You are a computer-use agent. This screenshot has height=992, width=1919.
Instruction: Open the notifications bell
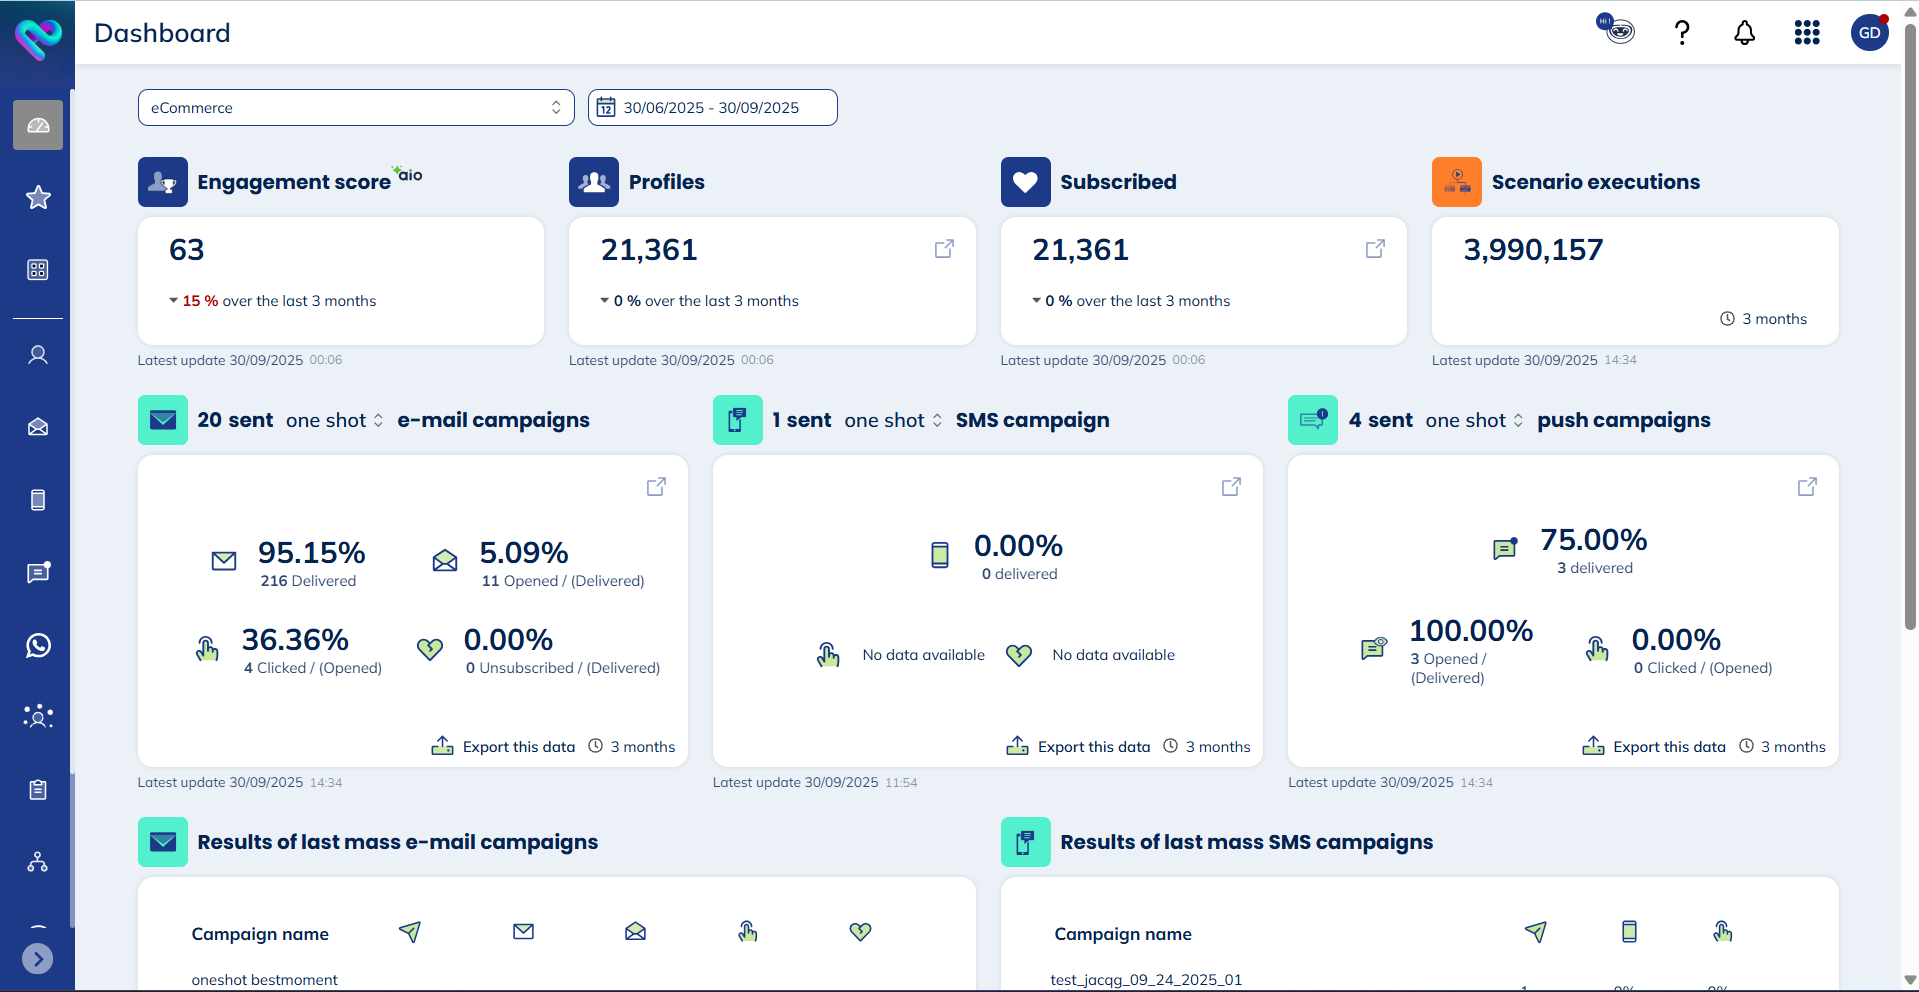click(x=1744, y=33)
